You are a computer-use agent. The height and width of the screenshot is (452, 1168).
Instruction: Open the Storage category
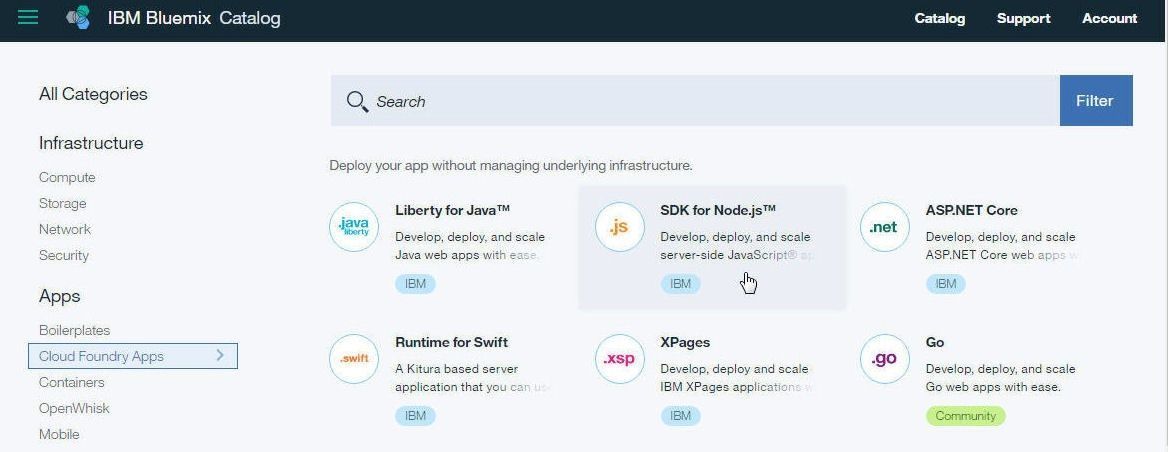coord(63,203)
